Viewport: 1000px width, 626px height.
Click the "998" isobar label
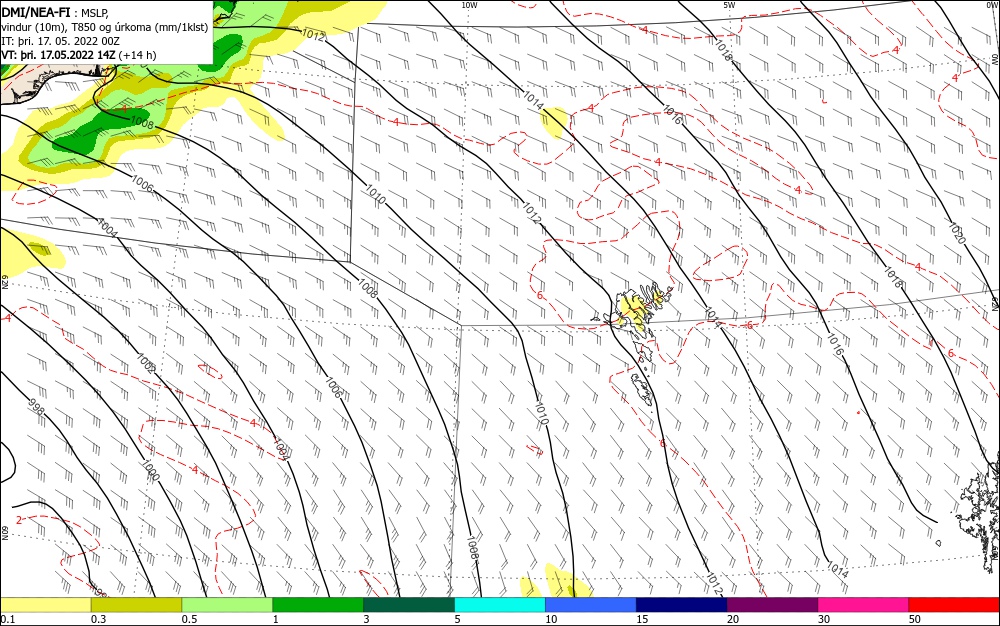point(37,408)
